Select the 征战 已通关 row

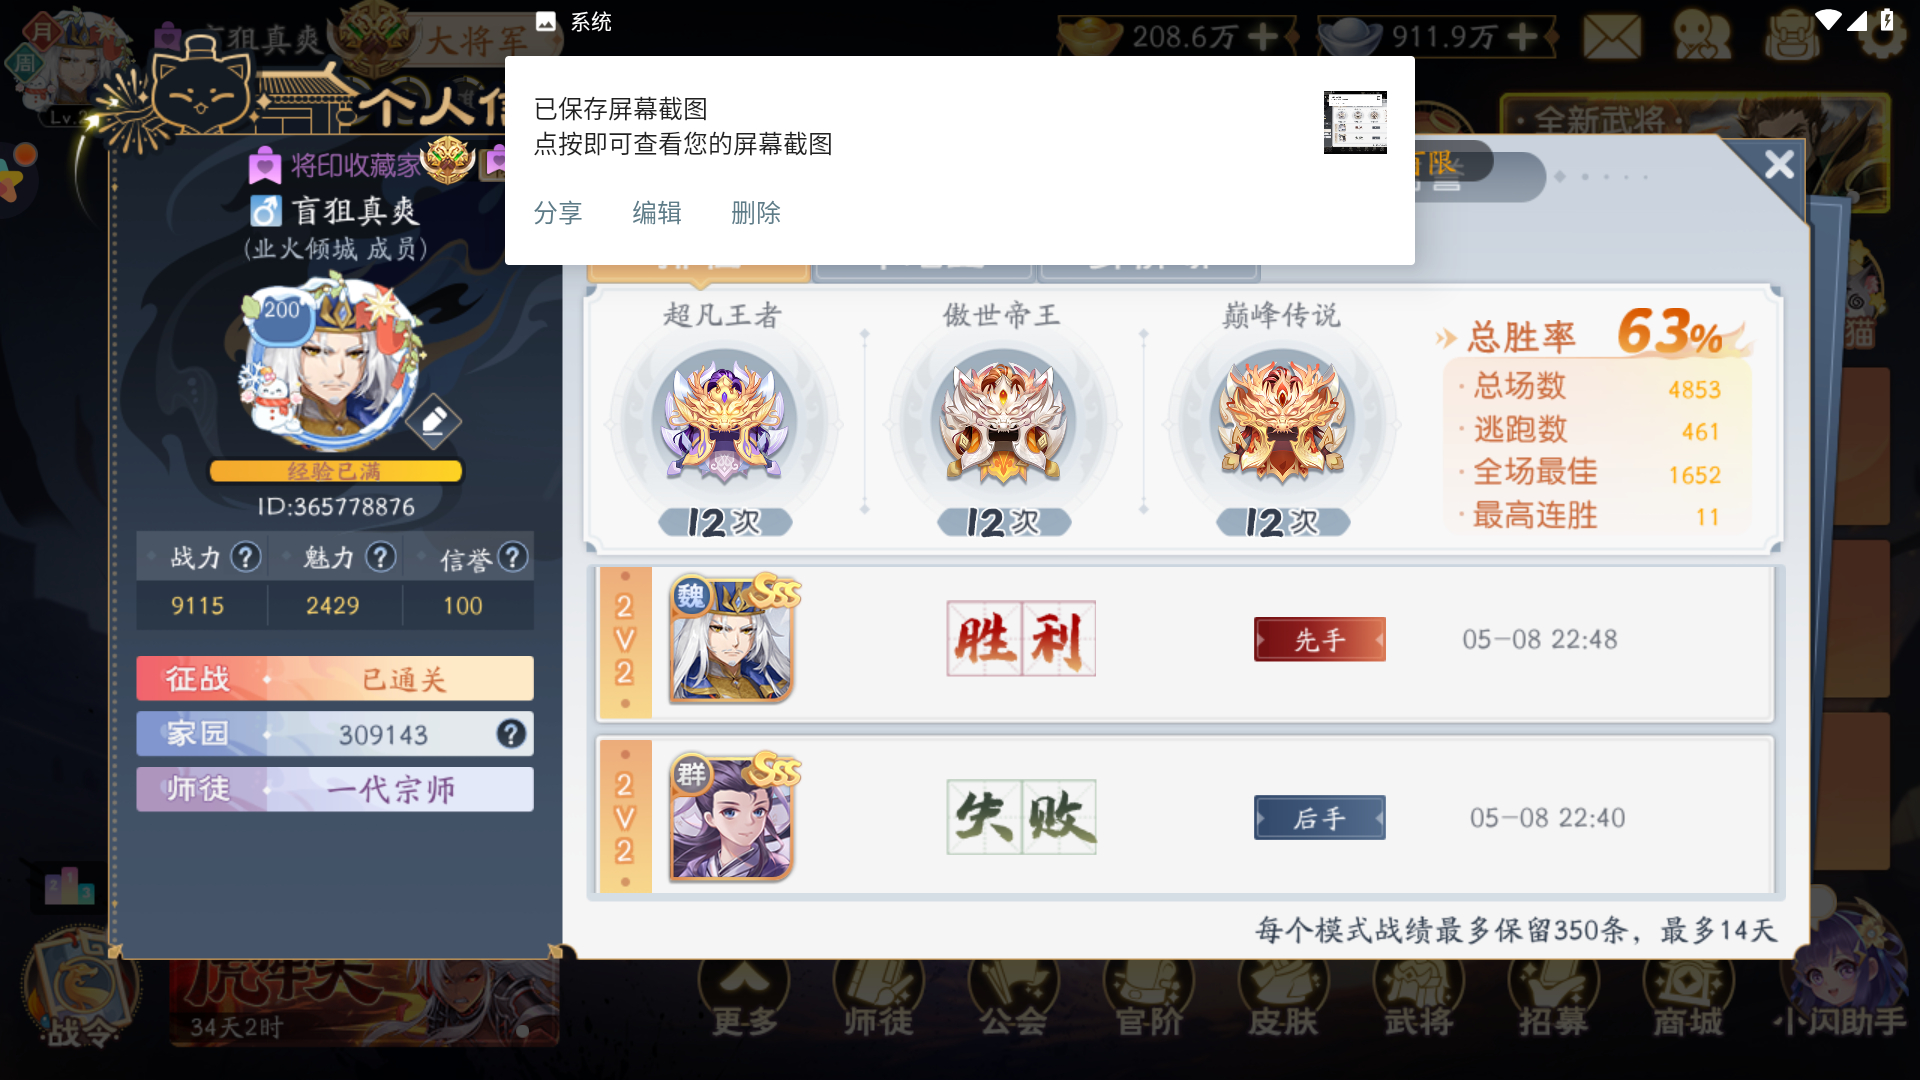tap(335, 679)
